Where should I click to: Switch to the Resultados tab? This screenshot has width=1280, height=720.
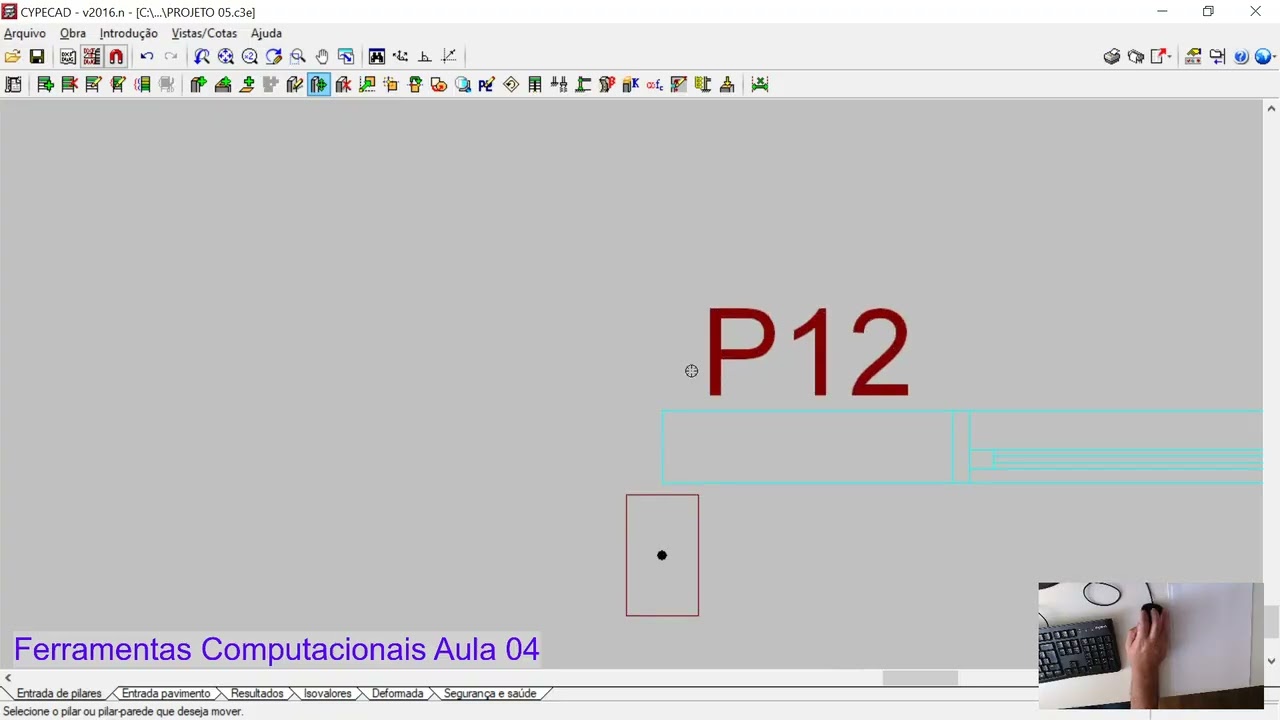257,693
